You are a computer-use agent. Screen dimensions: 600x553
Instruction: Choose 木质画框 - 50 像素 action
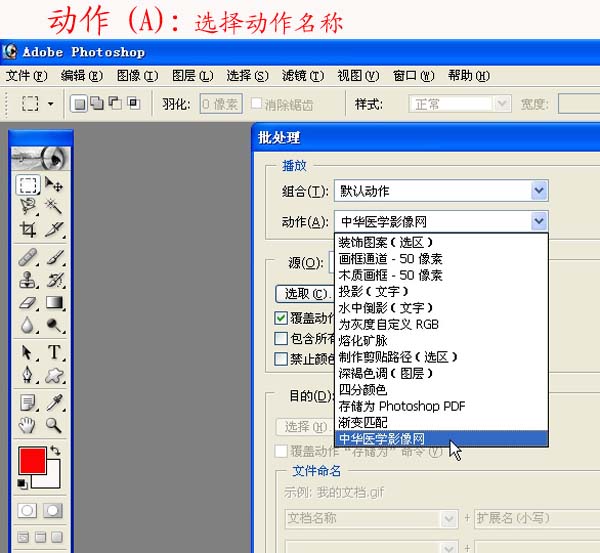tap(442, 275)
